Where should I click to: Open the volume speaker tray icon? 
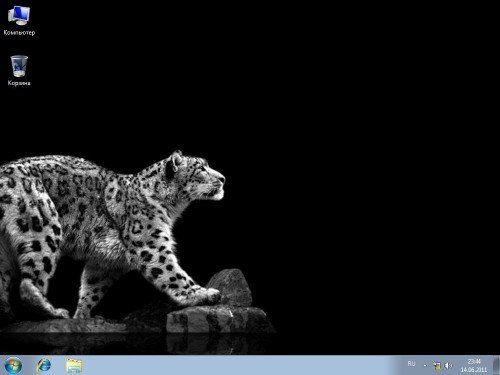coord(449,366)
